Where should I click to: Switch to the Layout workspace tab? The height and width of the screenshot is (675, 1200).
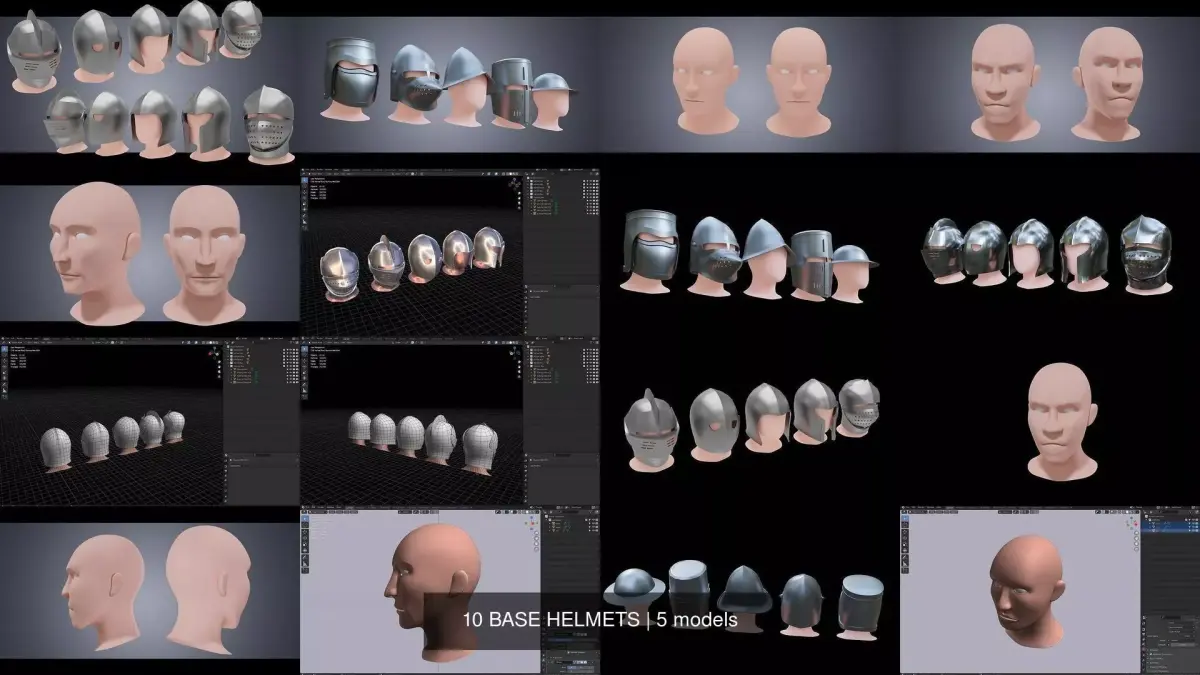pyautogui.click(x=950, y=507)
